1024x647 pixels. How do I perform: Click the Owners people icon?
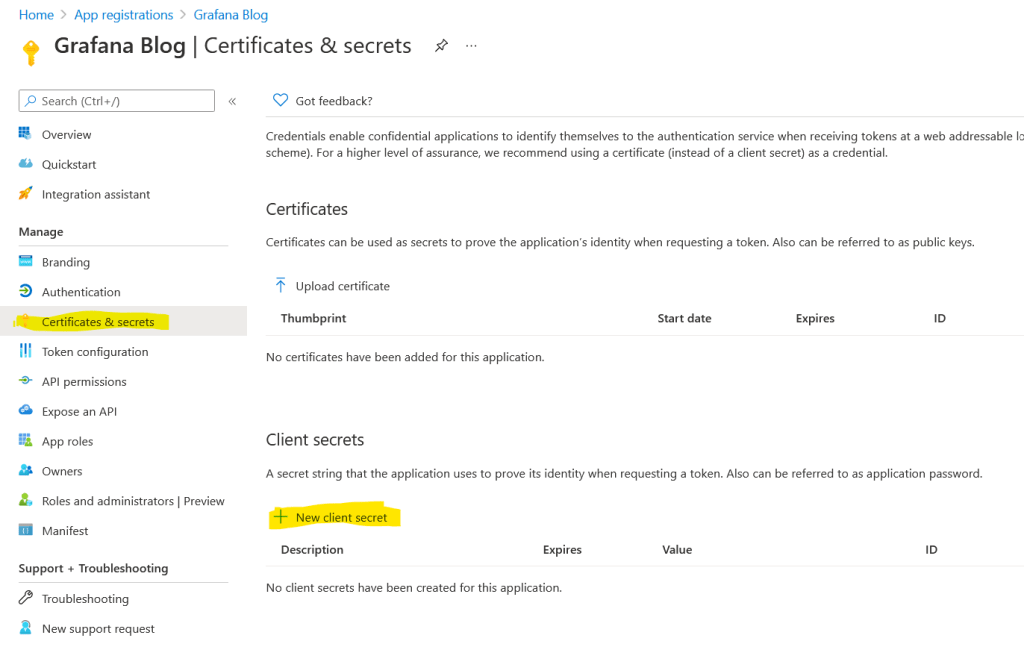26,471
